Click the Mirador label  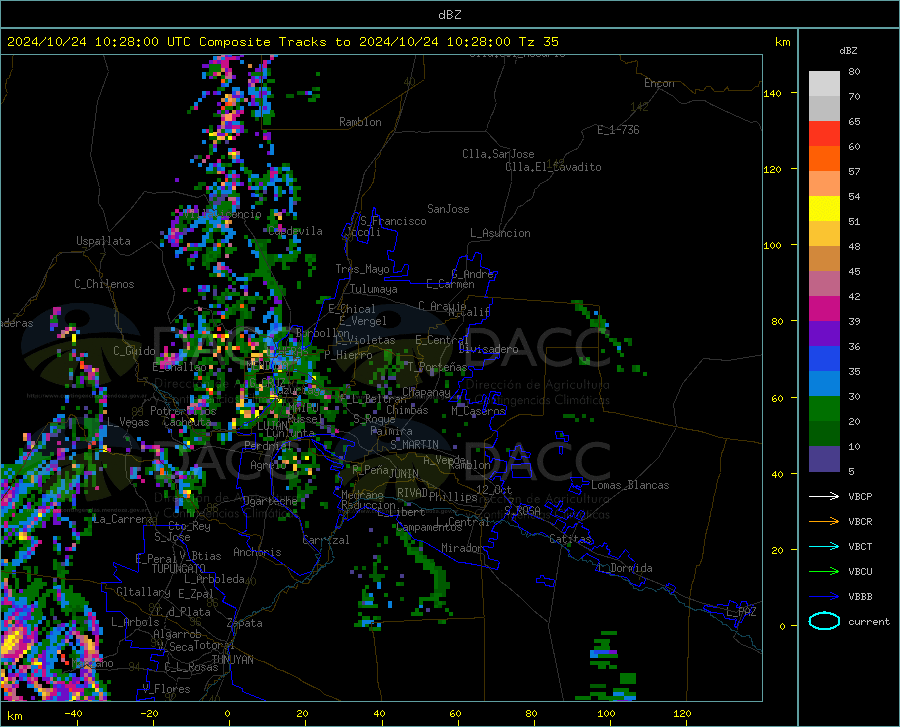[x=462, y=548]
